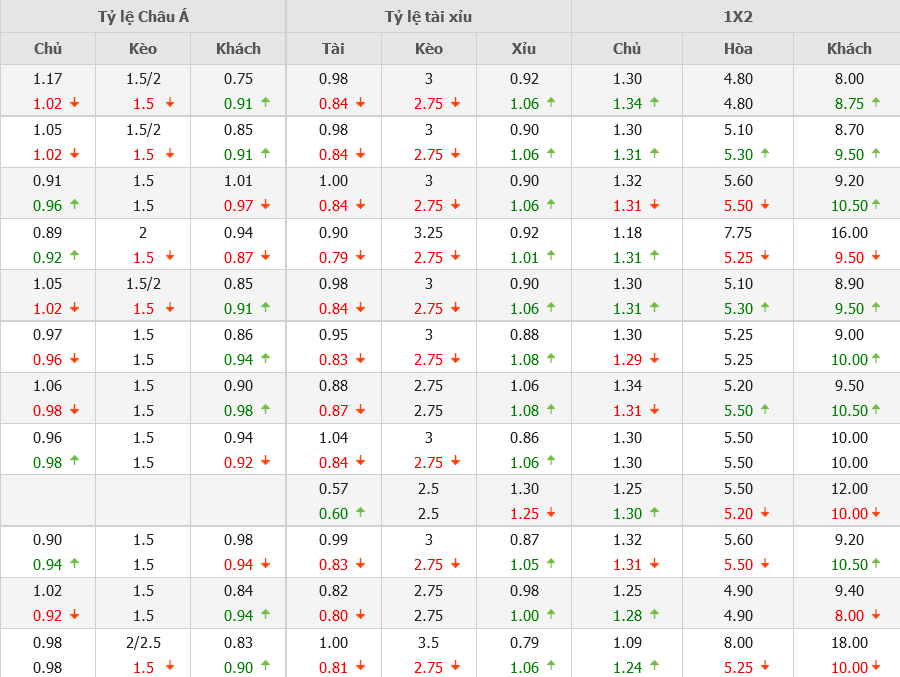
Task: Click down arrow next to red 0.81
Action: (360, 667)
